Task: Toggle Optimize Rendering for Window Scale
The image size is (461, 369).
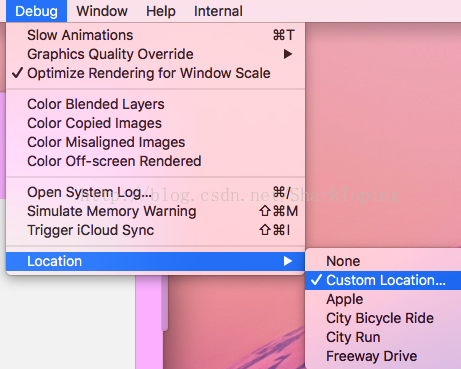Action: pos(155,73)
